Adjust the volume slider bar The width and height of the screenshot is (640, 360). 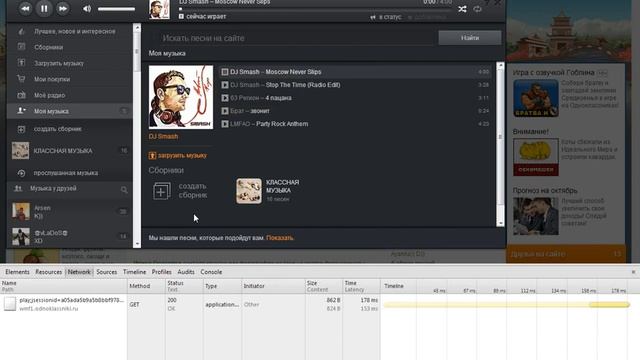coord(116,9)
